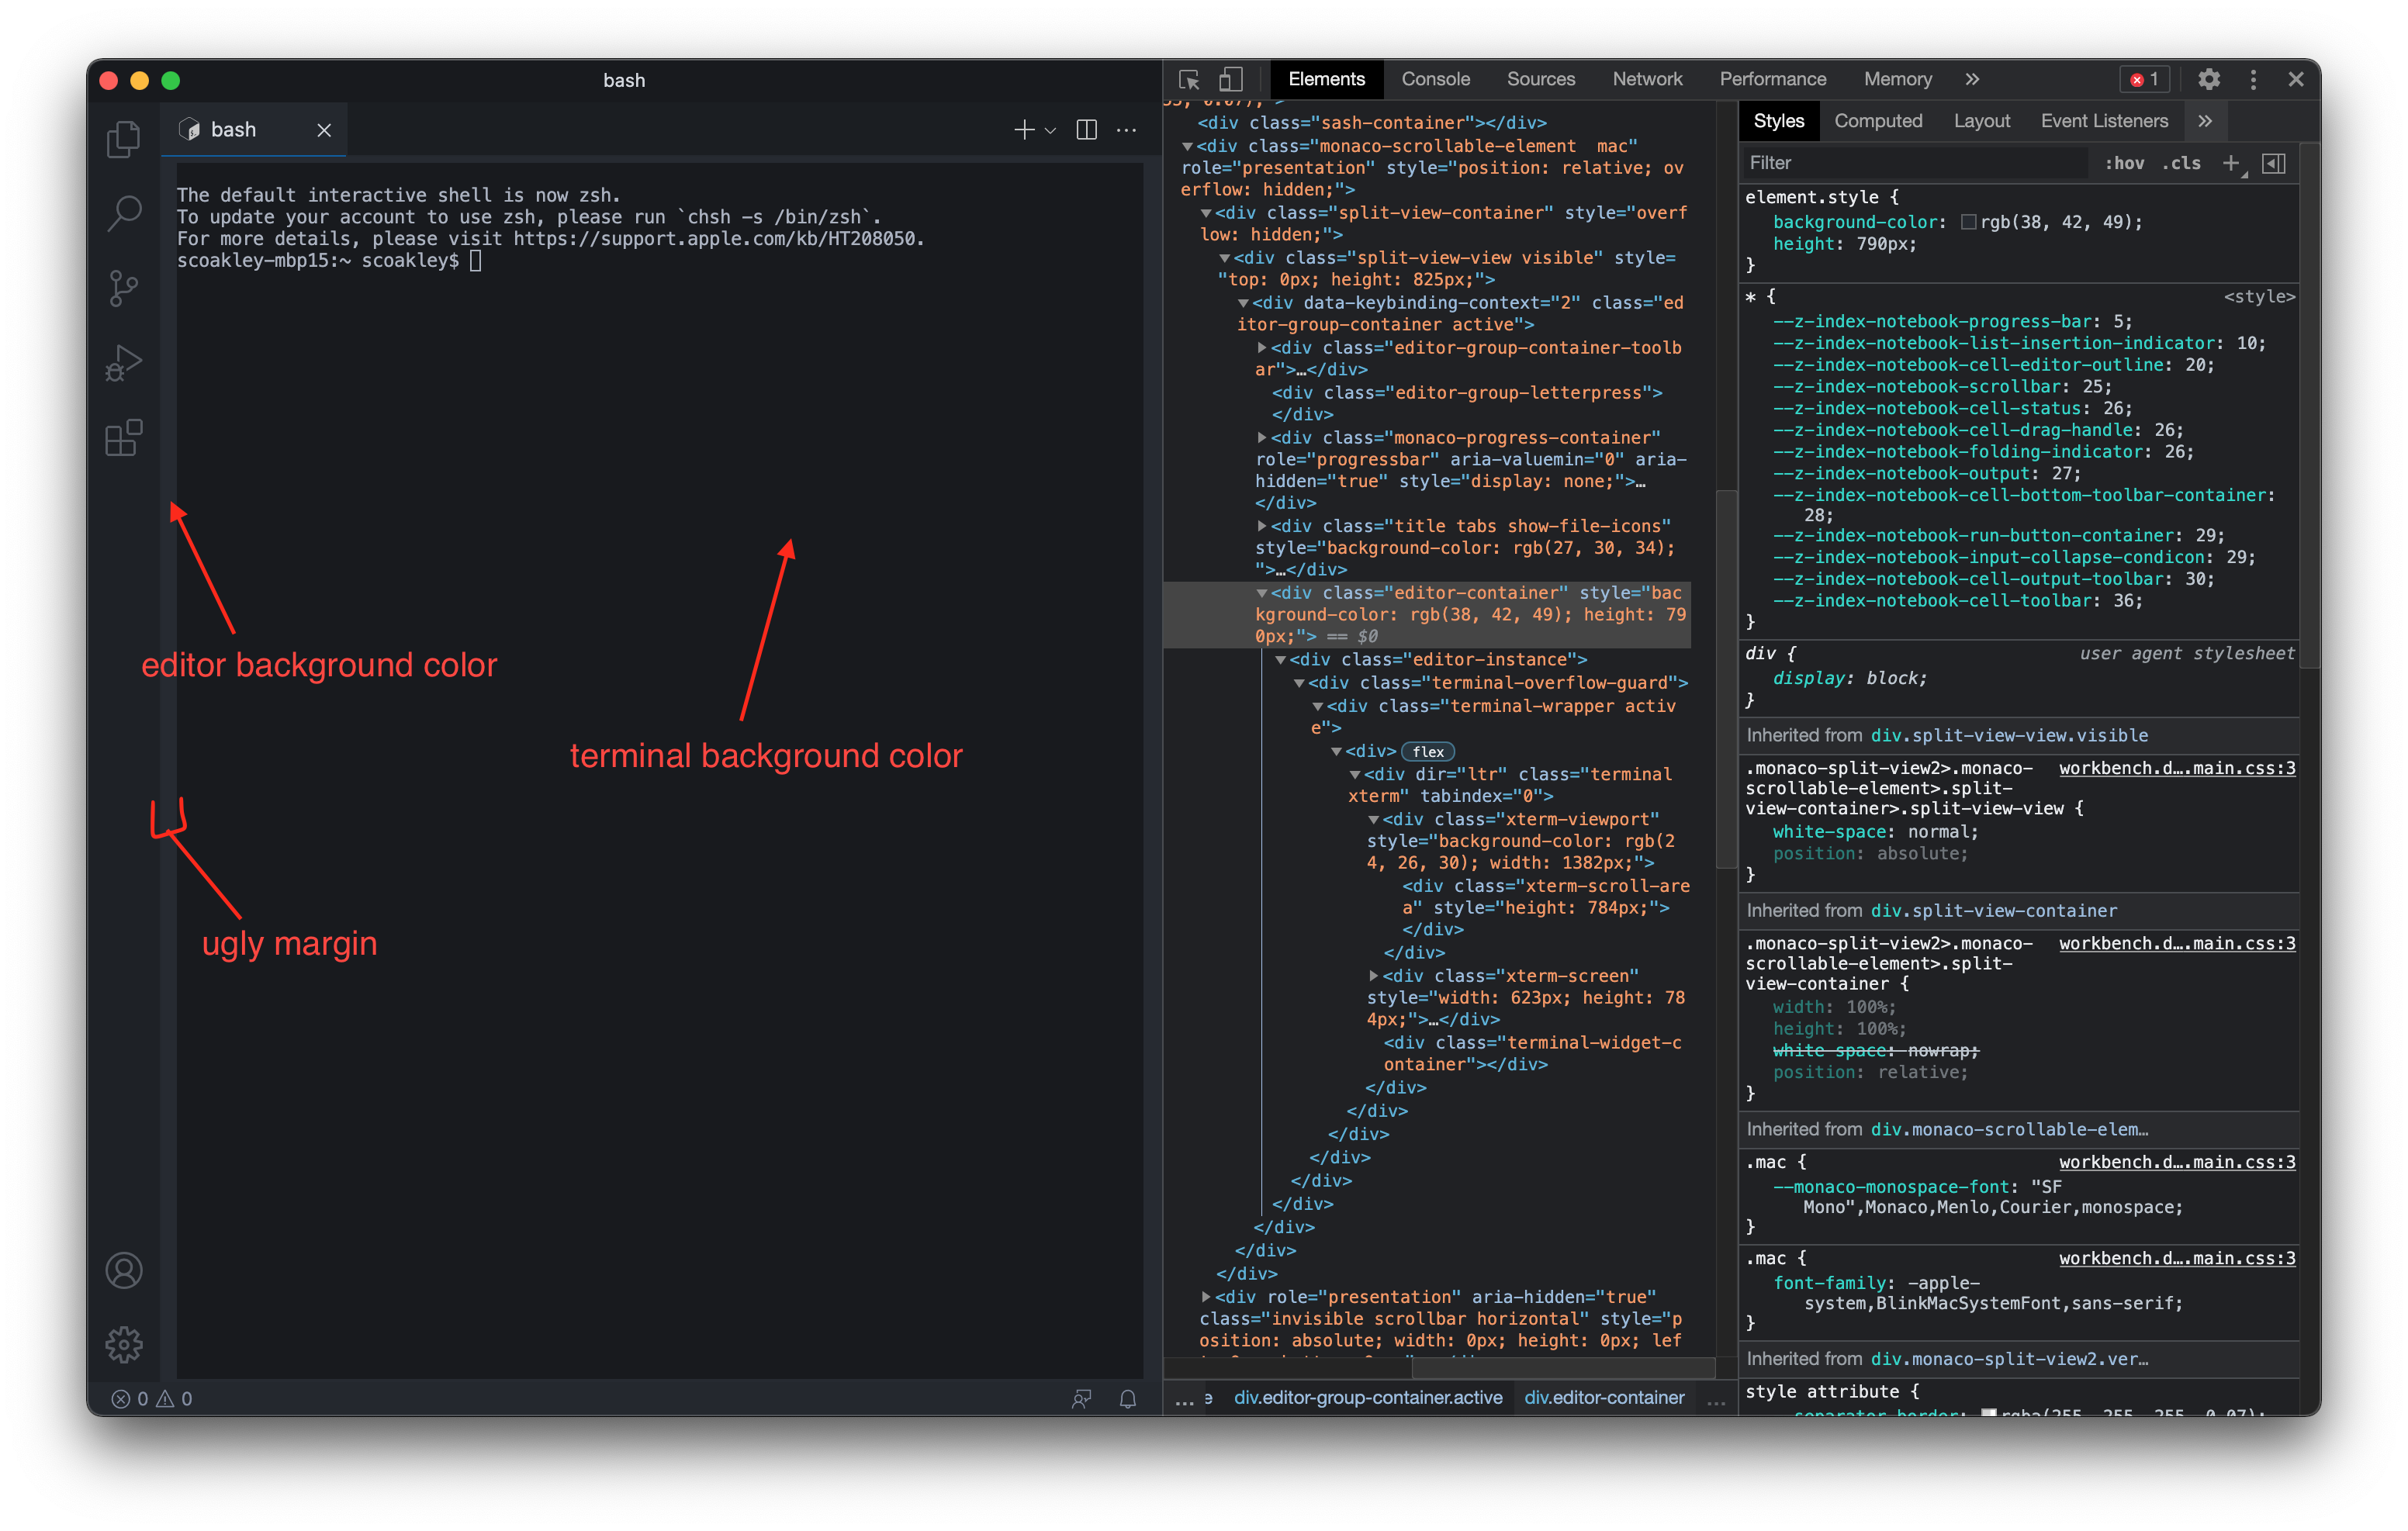Switch to the Console tab in DevTools
Viewport: 2408px width, 1531px height.
point(1436,79)
